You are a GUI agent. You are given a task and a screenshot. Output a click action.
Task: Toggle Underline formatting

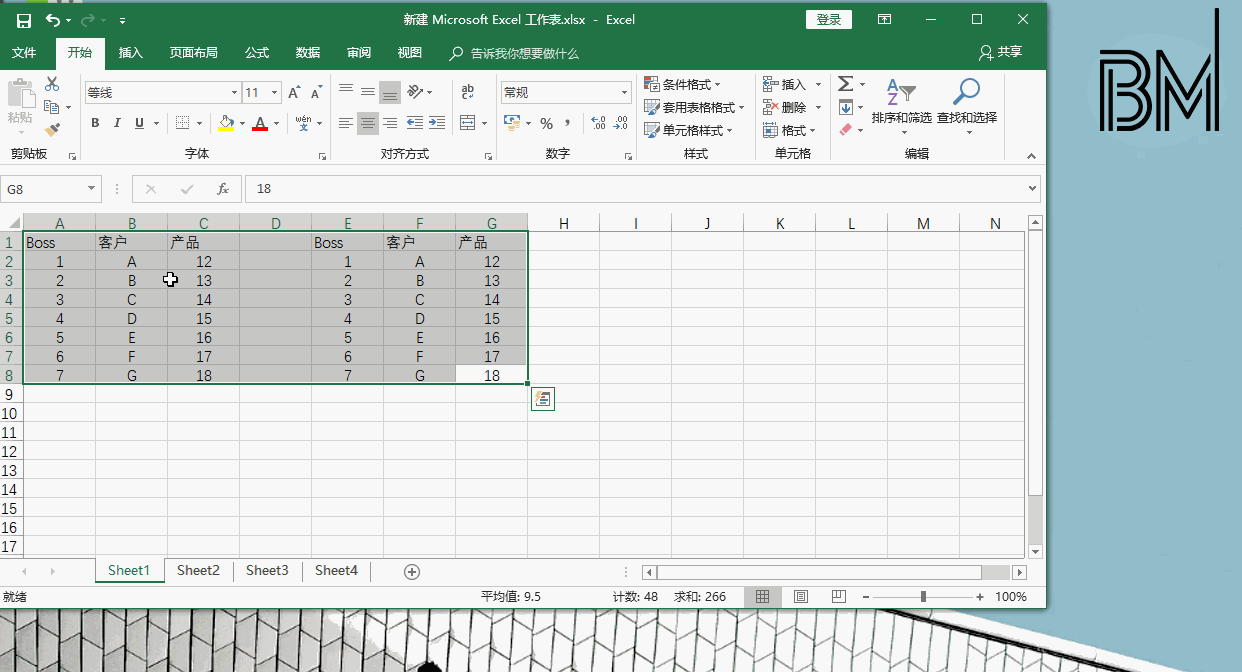tap(139, 123)
